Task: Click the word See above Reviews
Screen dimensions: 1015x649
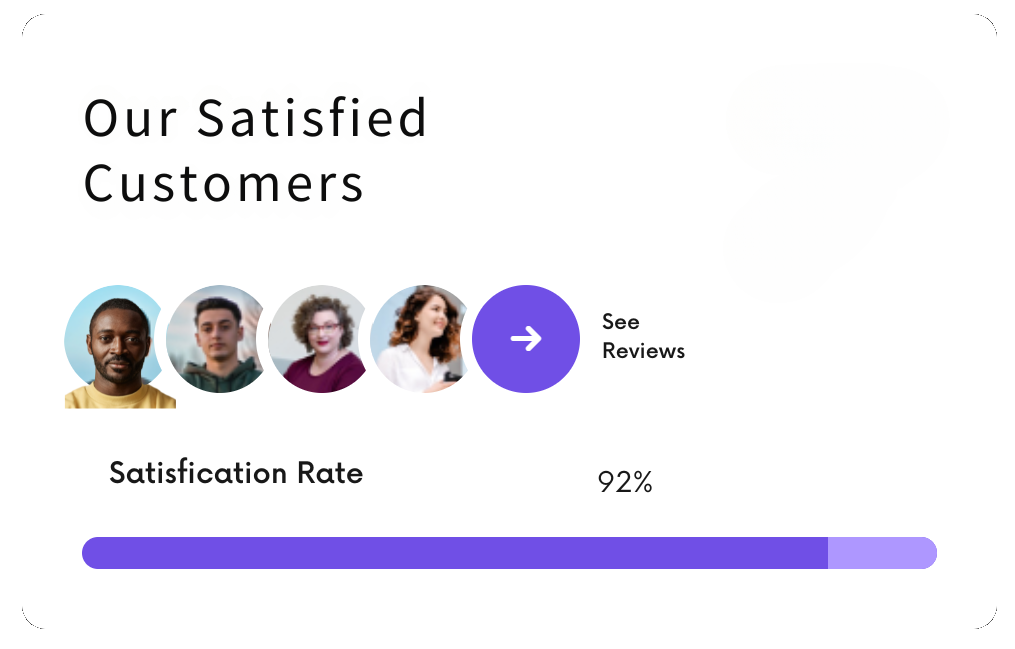Action: coord(621,322)
